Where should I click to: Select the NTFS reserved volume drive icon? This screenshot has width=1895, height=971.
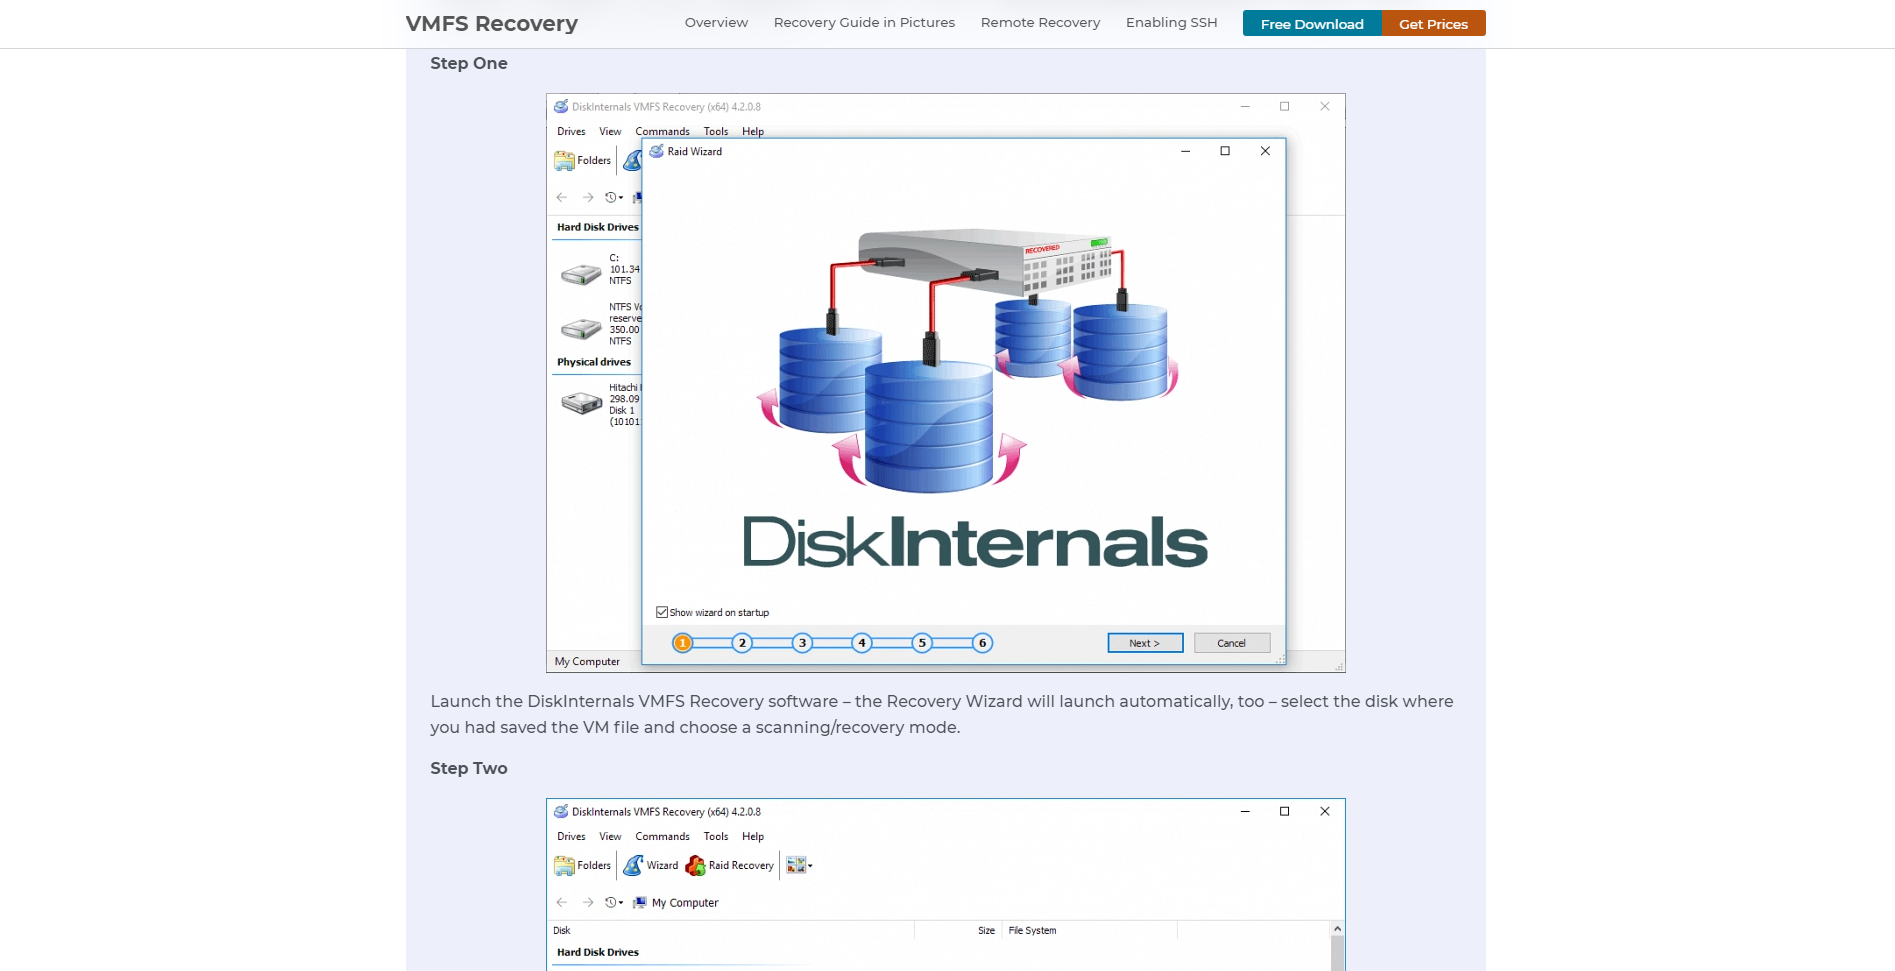tap(581, 328)
